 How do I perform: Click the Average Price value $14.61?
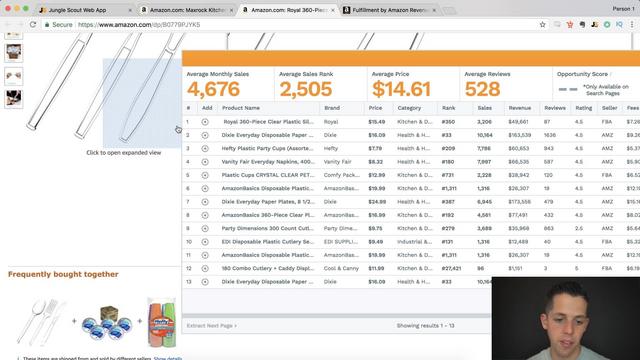tap(401, 89)
